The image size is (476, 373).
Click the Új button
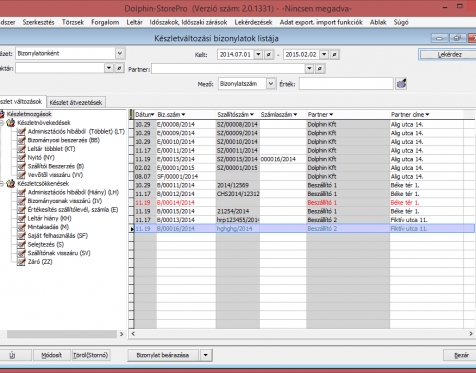point(15,355)
